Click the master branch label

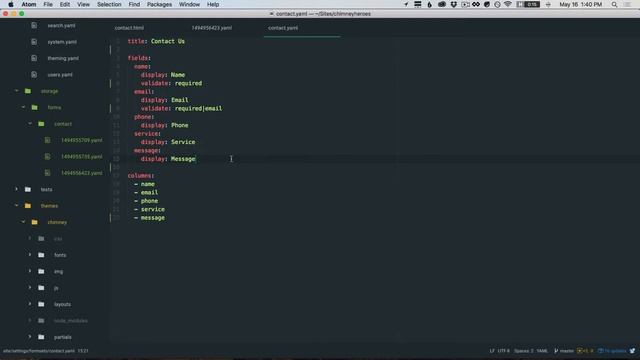[567, 351]
